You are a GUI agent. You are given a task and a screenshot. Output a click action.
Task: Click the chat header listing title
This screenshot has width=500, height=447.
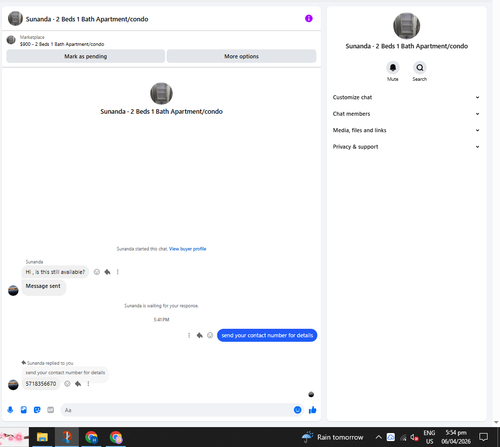(x=87, y=19)
